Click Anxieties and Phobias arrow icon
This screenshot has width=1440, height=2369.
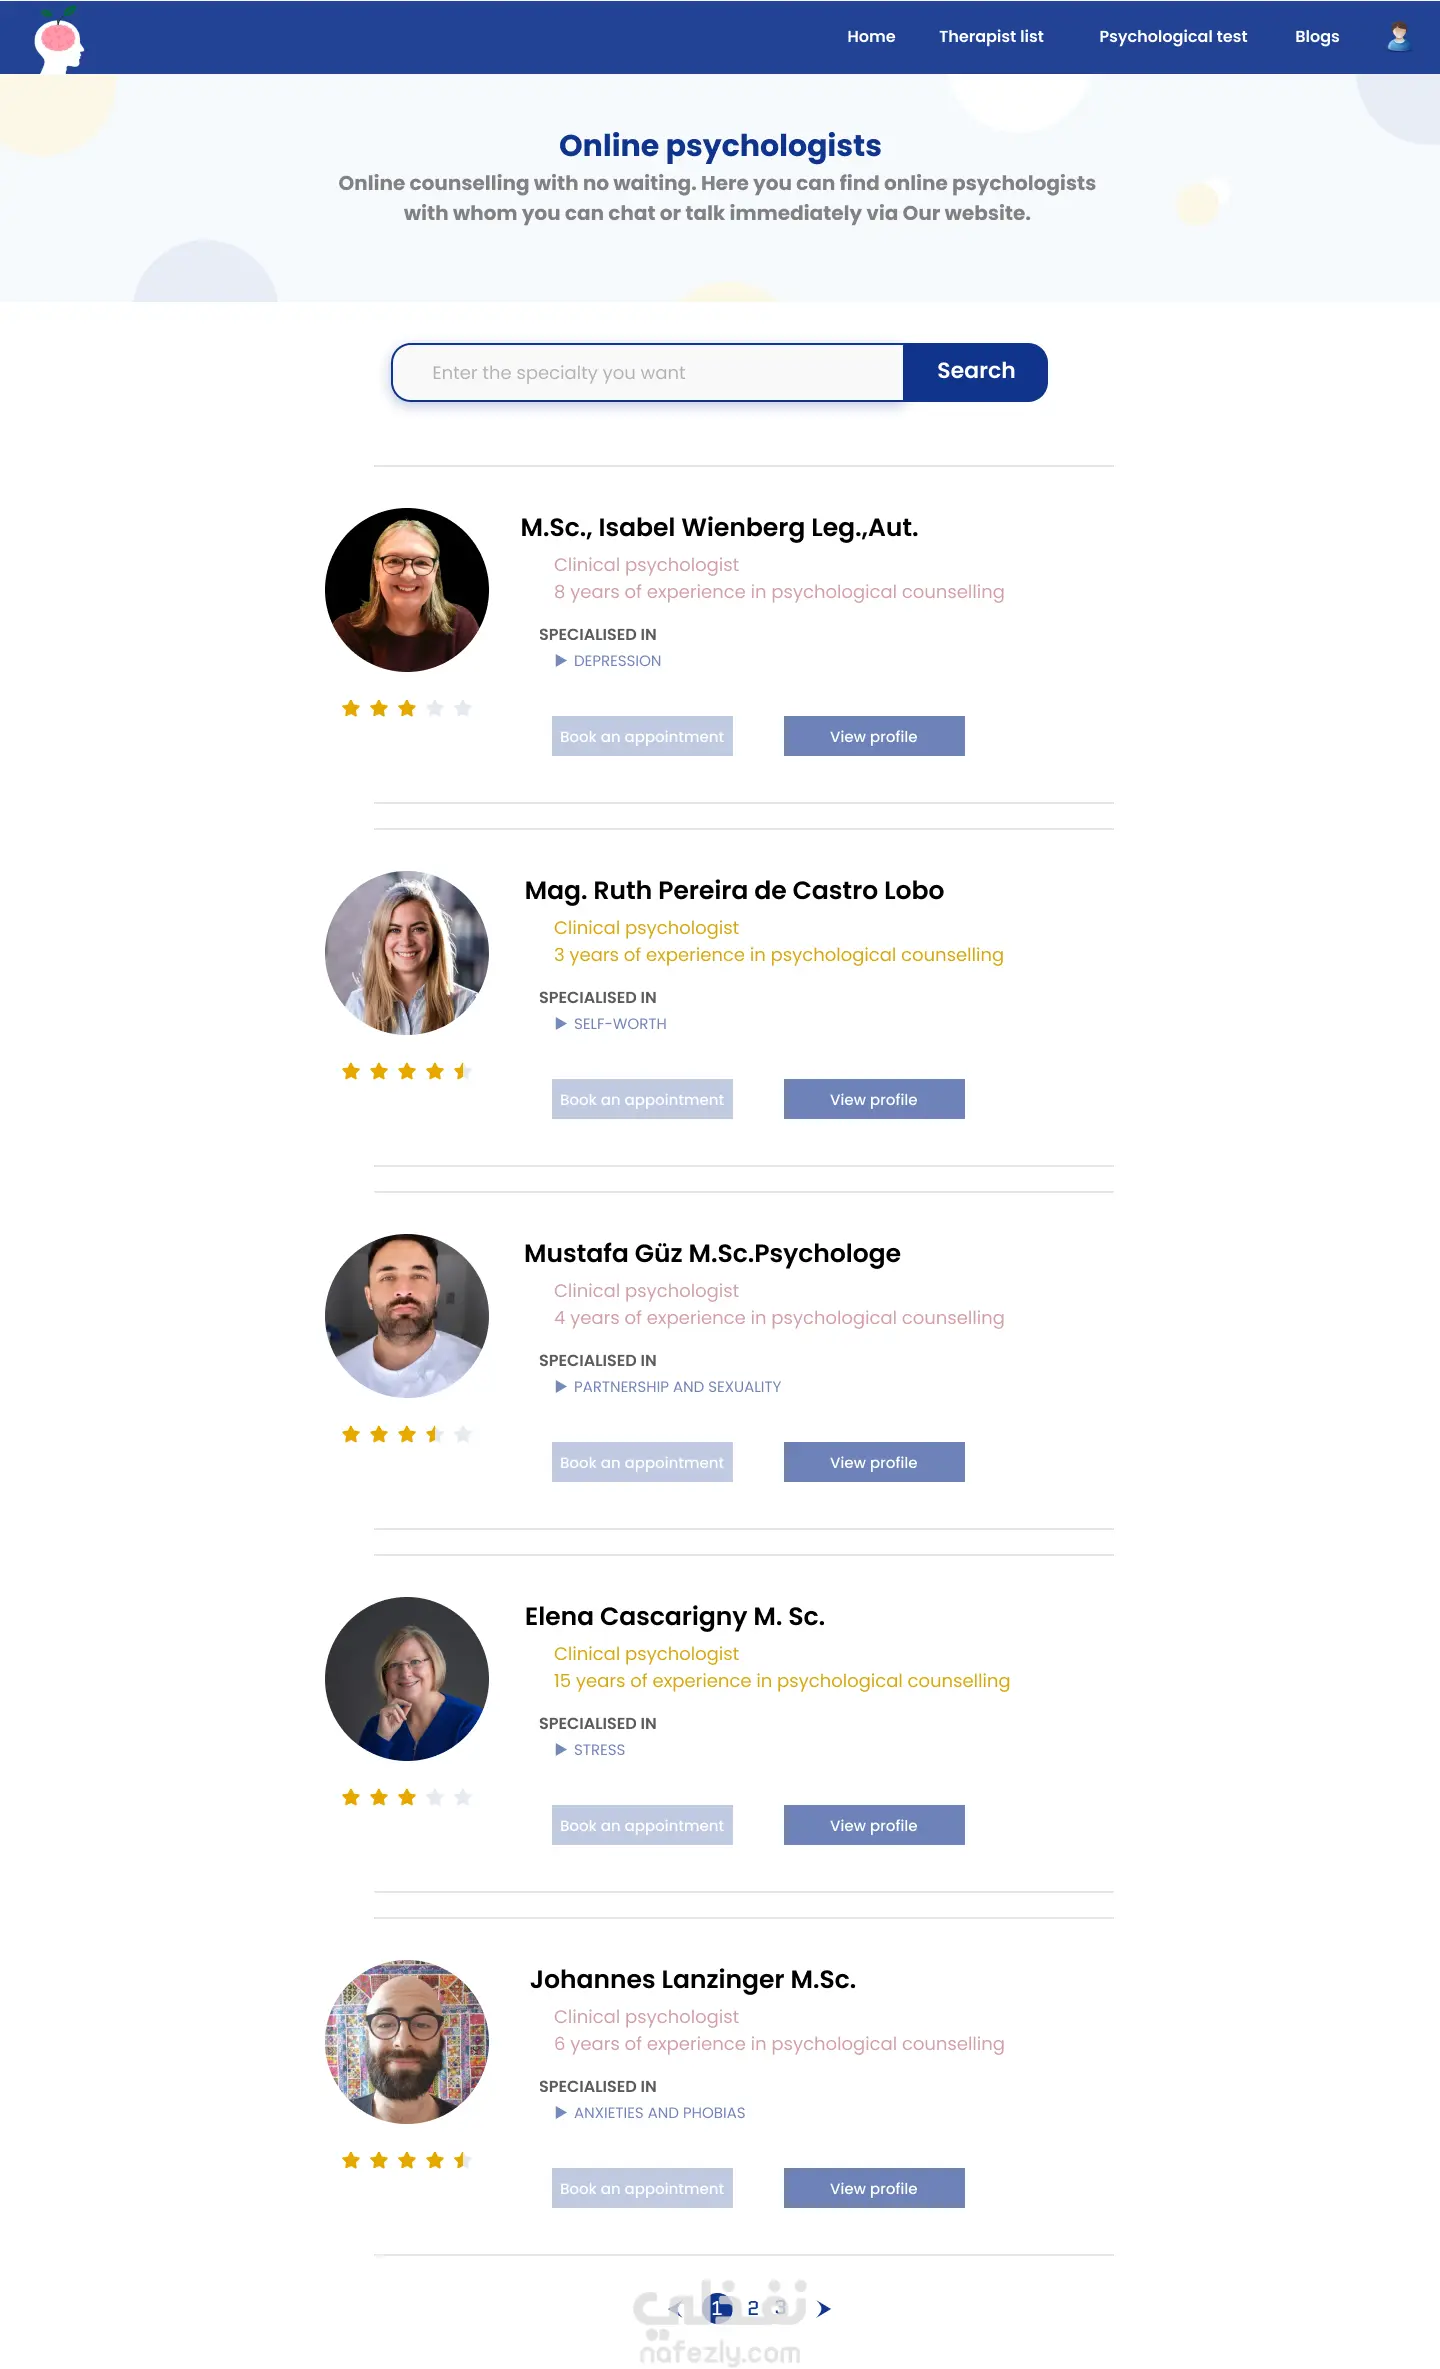pos(561,2113)
